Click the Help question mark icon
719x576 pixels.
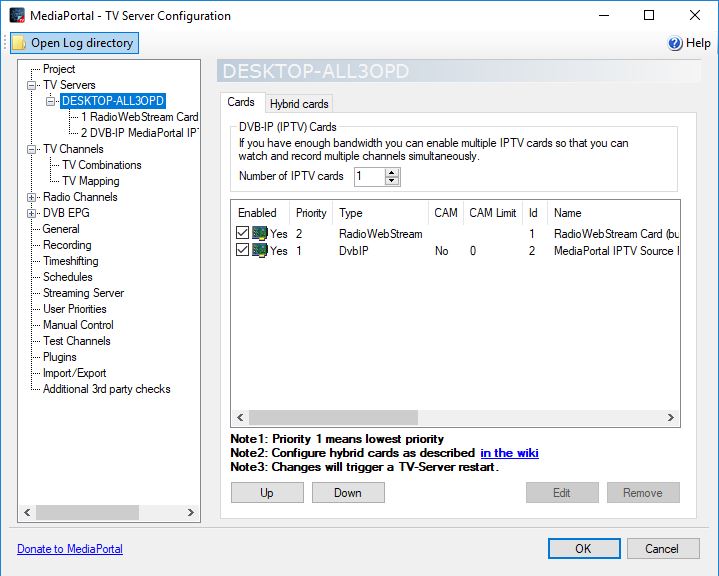point(675,43)
